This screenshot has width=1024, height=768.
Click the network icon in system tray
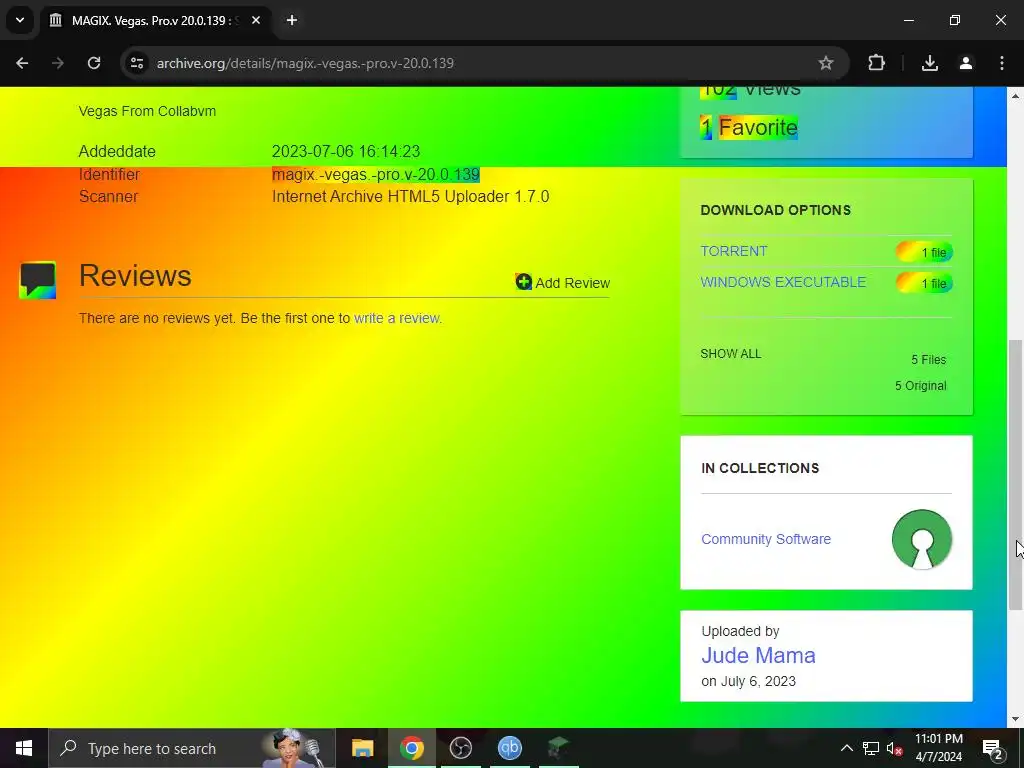click(x=871, y=748)
